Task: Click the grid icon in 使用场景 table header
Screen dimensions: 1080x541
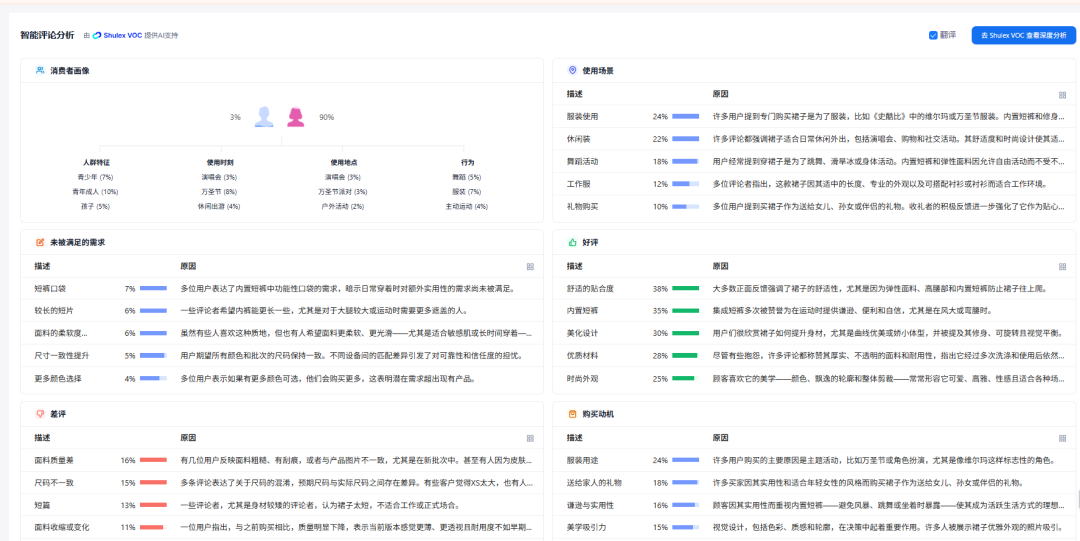Action: point(1062,95)
